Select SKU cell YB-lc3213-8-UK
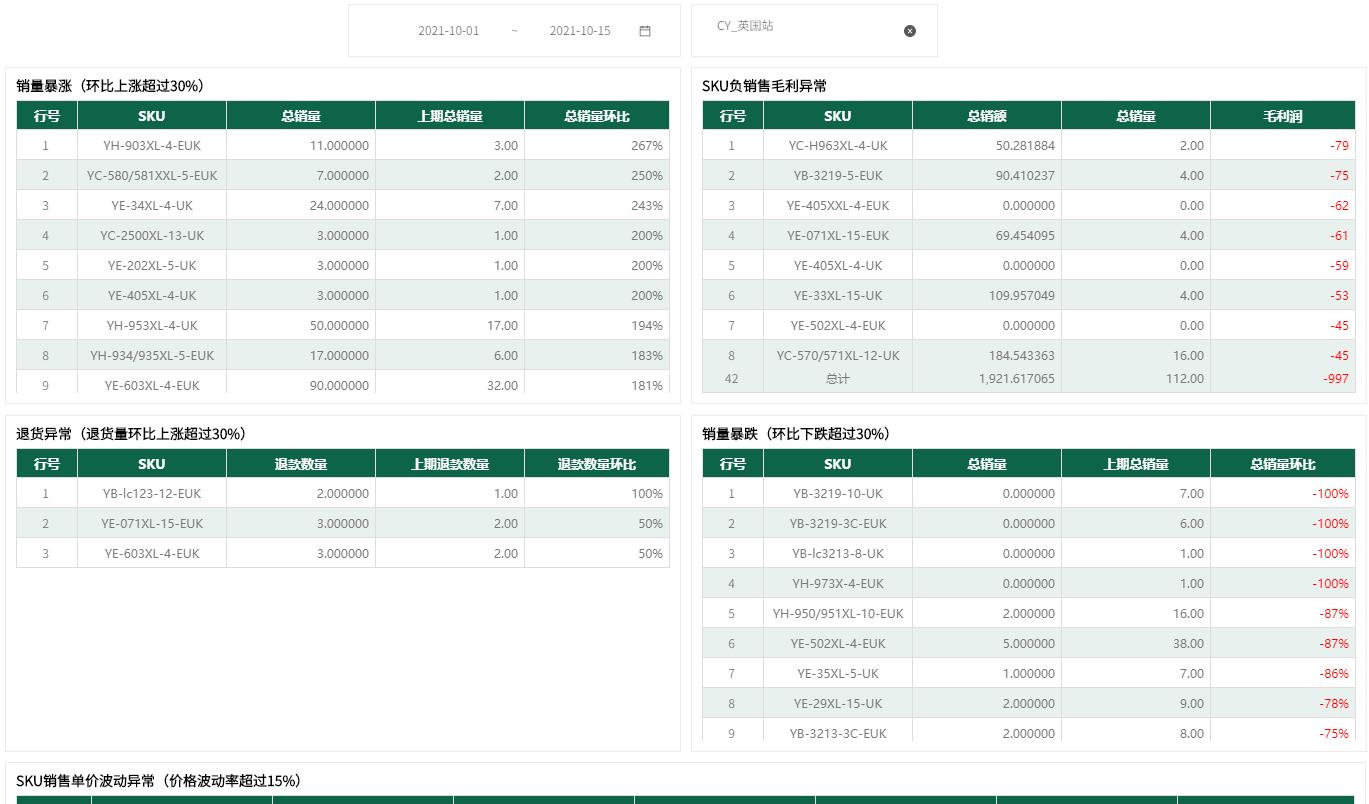 coord(838,554)
